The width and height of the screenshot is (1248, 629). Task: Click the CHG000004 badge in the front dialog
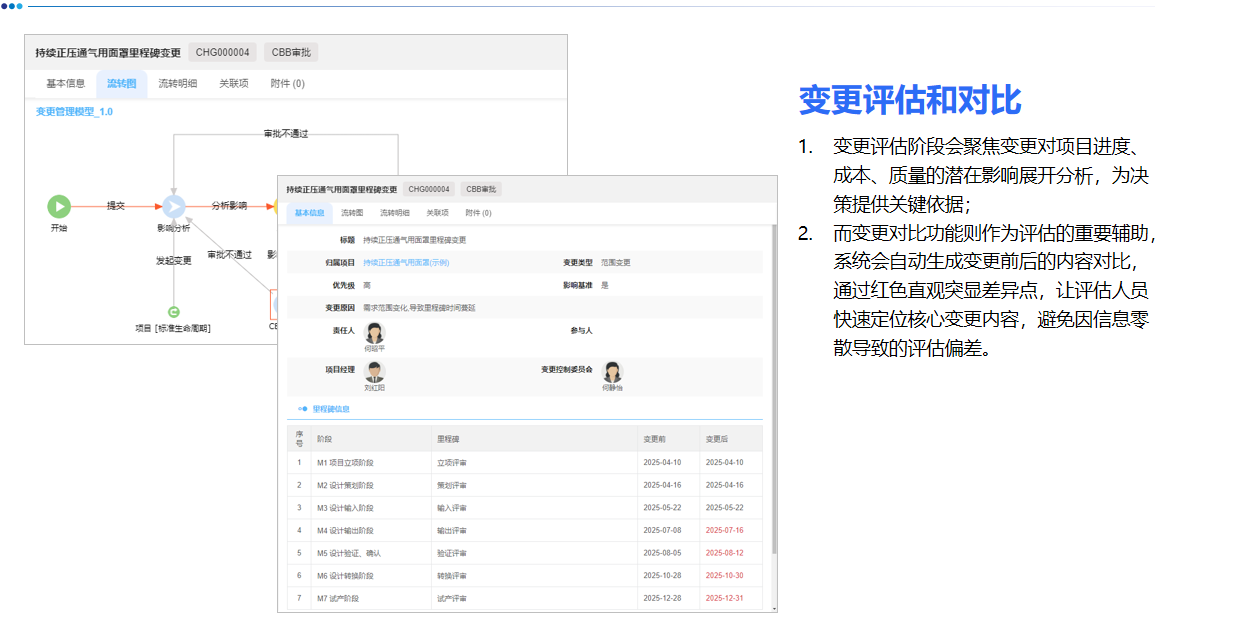[x=428, y=188]
